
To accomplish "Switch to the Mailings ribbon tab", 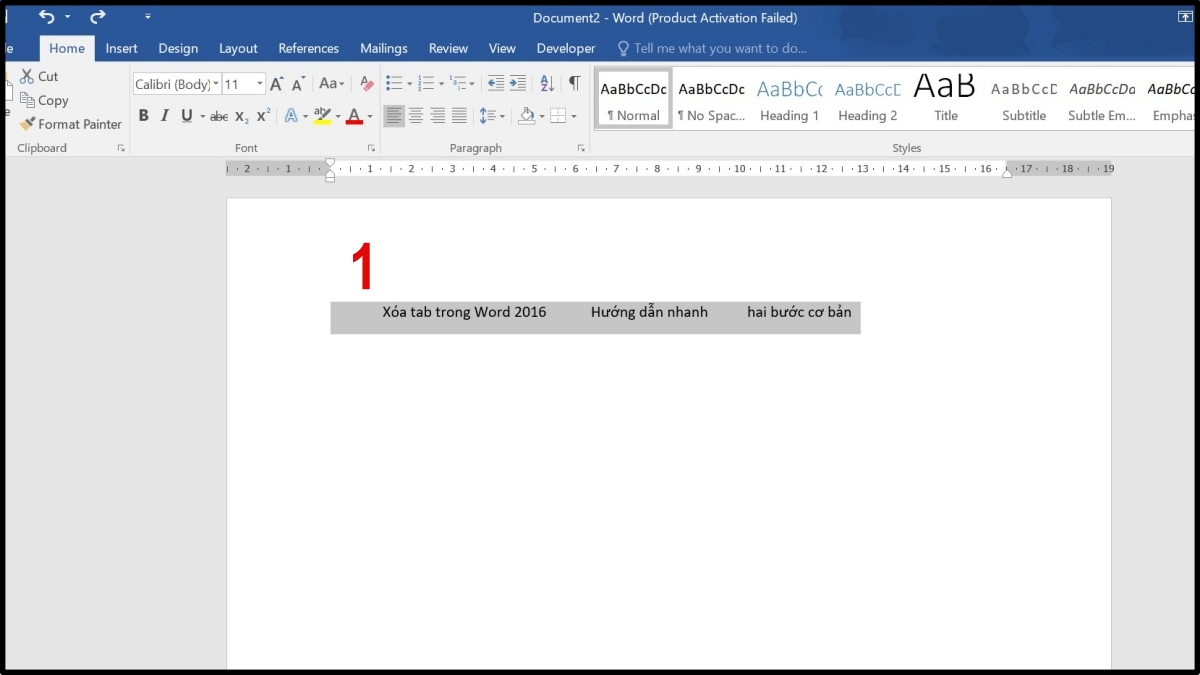I will pyautogui.click(x=383, y=48).
